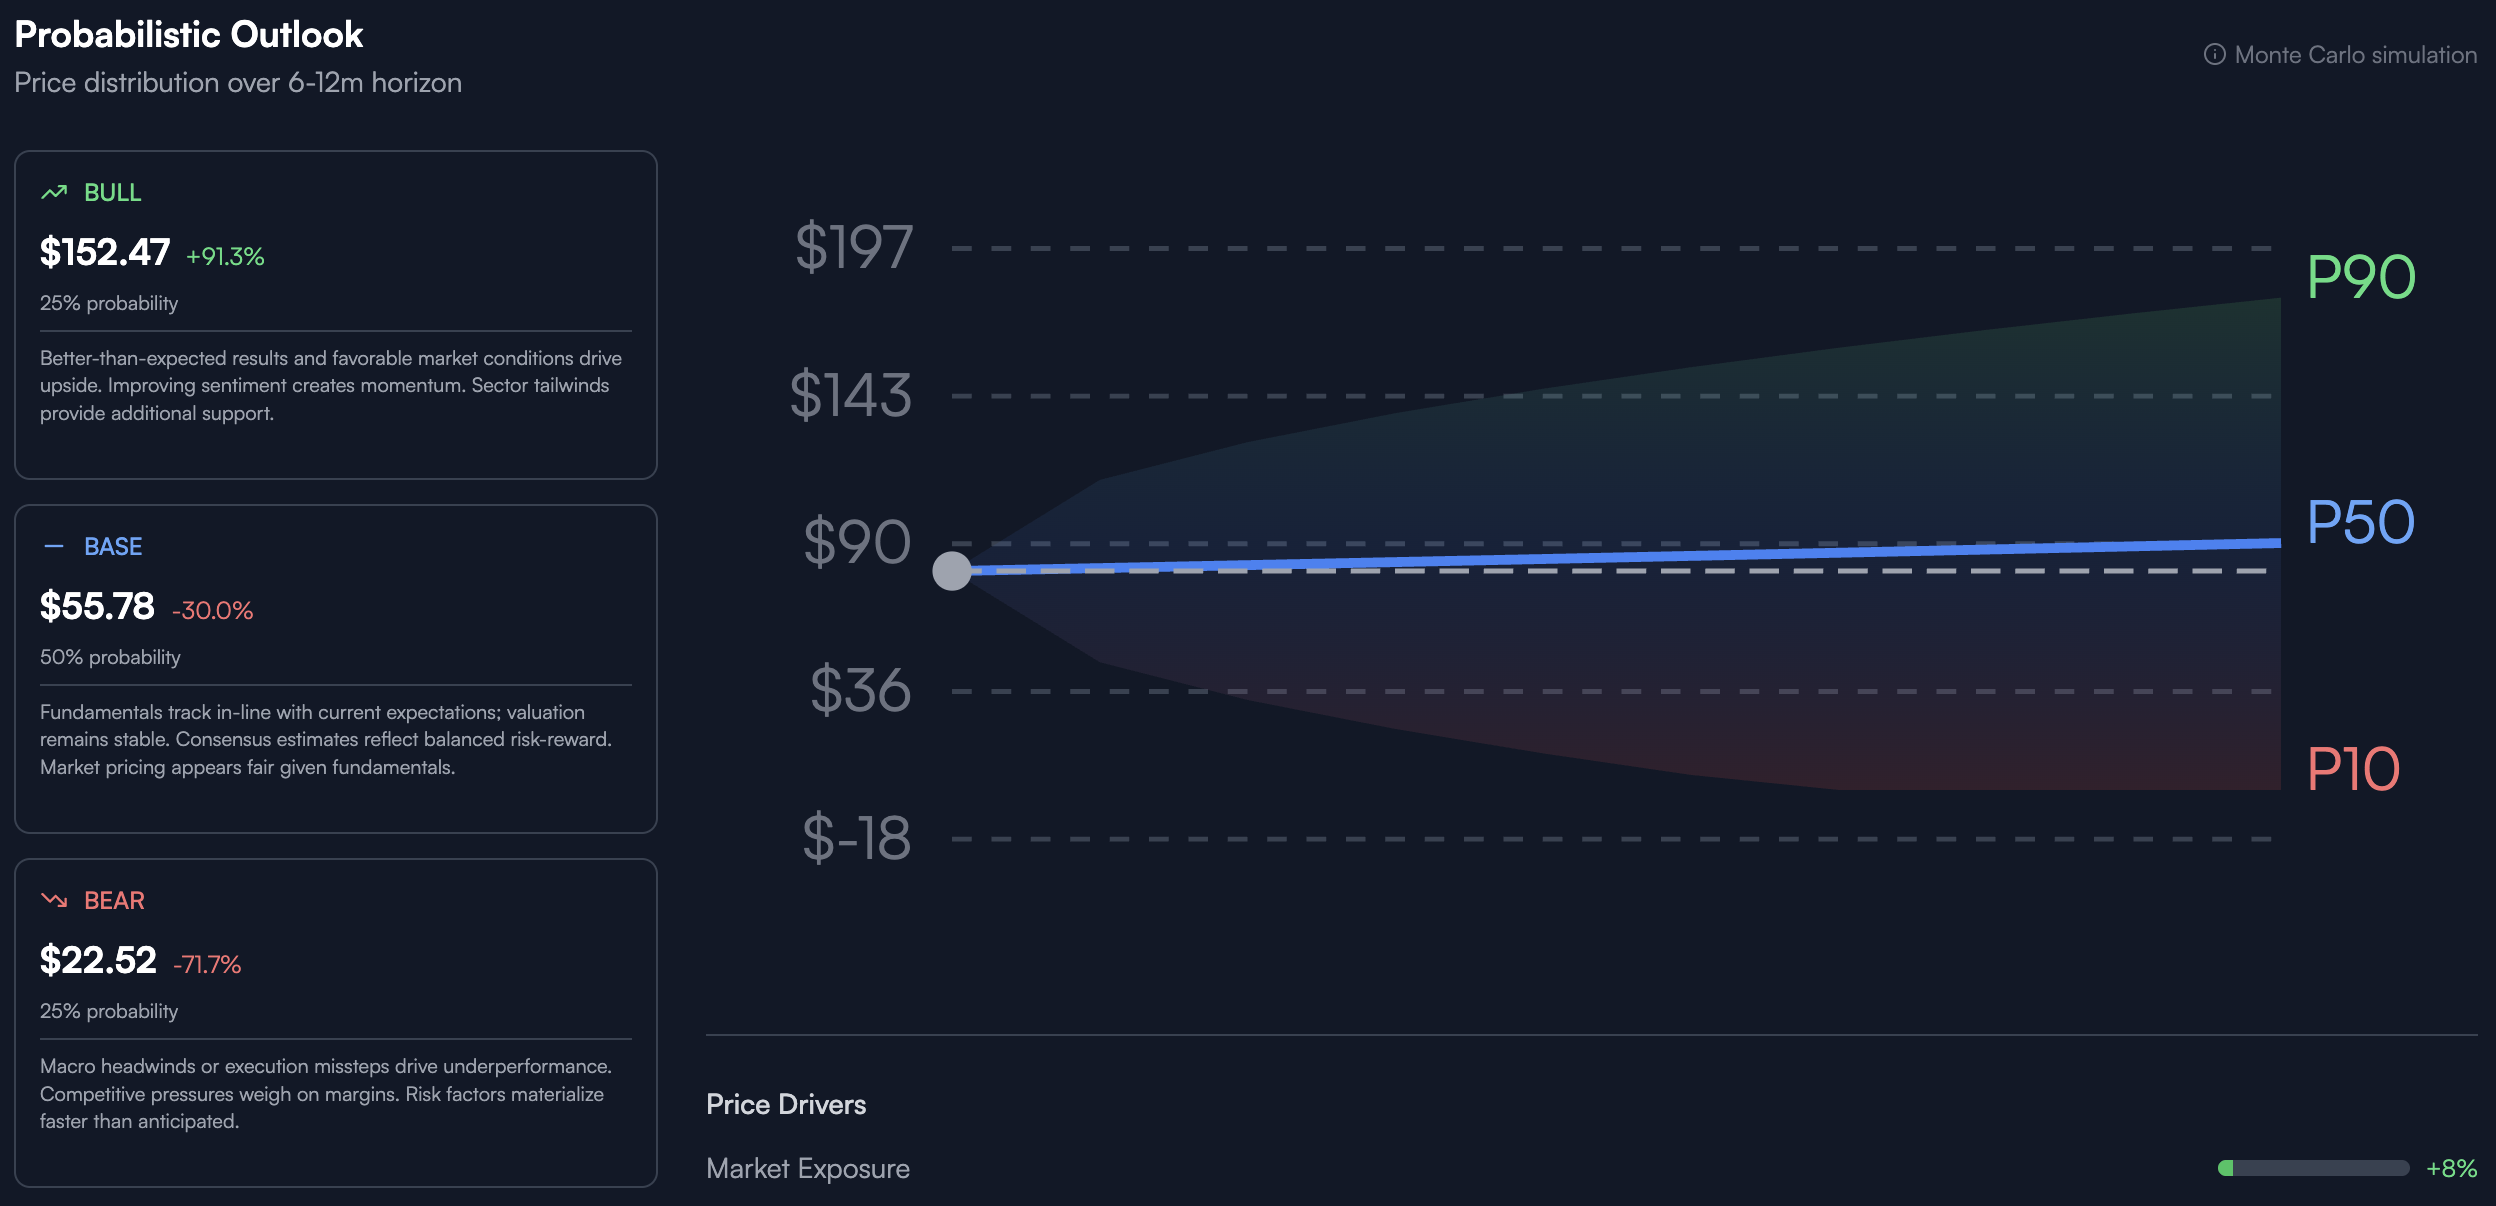The image size is (2496, 1206).
Task: Click the $197 axis label on the chart
Action: pos(854,247)
